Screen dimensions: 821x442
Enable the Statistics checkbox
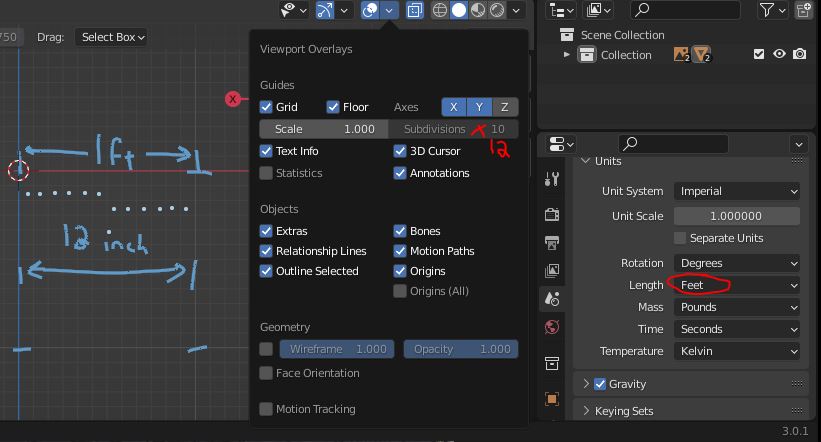coord(266,173)
